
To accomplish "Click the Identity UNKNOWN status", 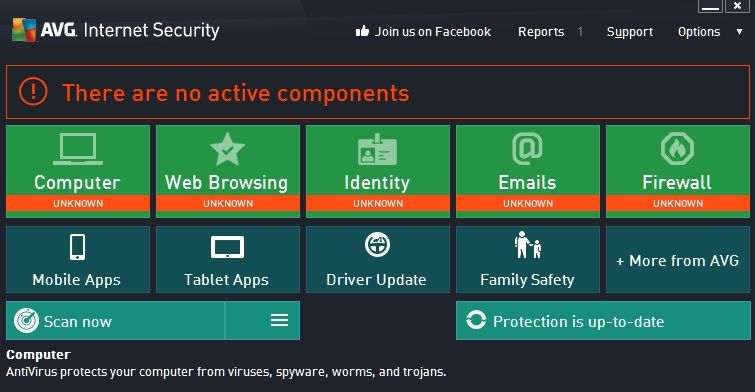I will [x=378, y=203].
